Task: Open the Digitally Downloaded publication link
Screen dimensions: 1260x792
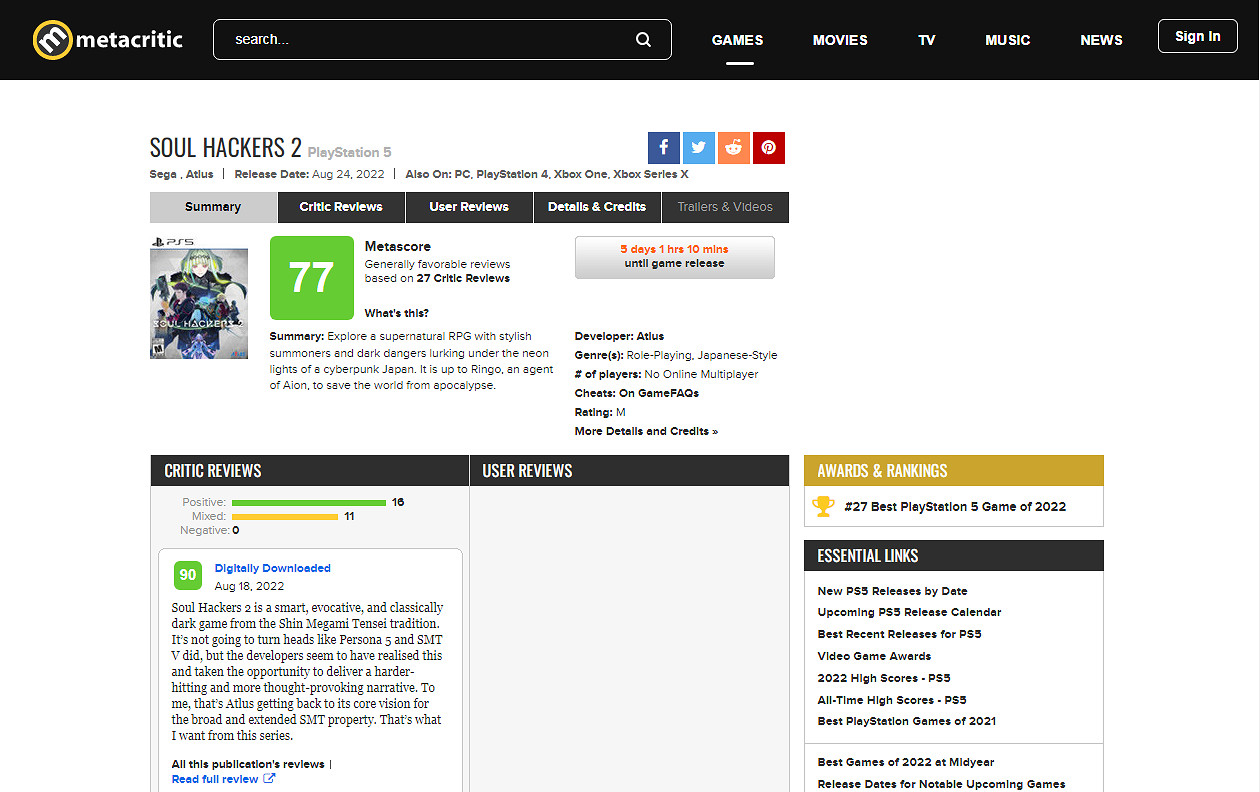Action: (x=272, y=568)
